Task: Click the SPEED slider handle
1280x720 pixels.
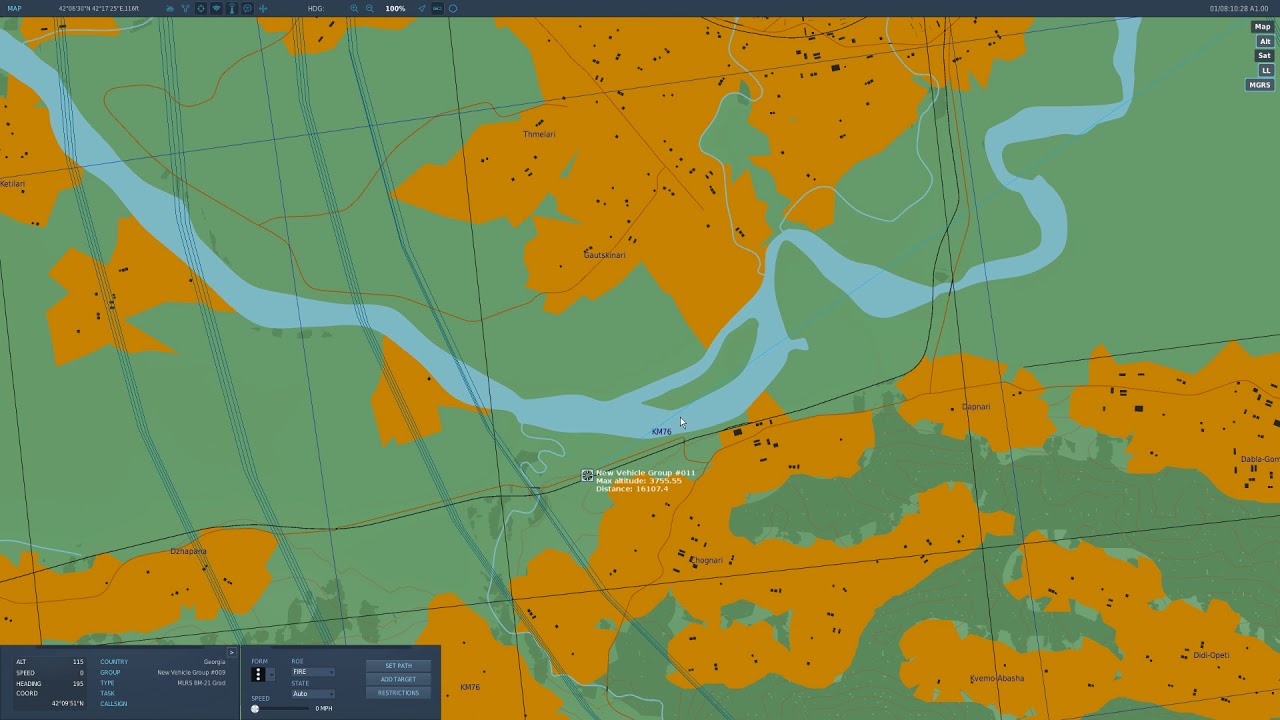Action: [x=255, y=709]
